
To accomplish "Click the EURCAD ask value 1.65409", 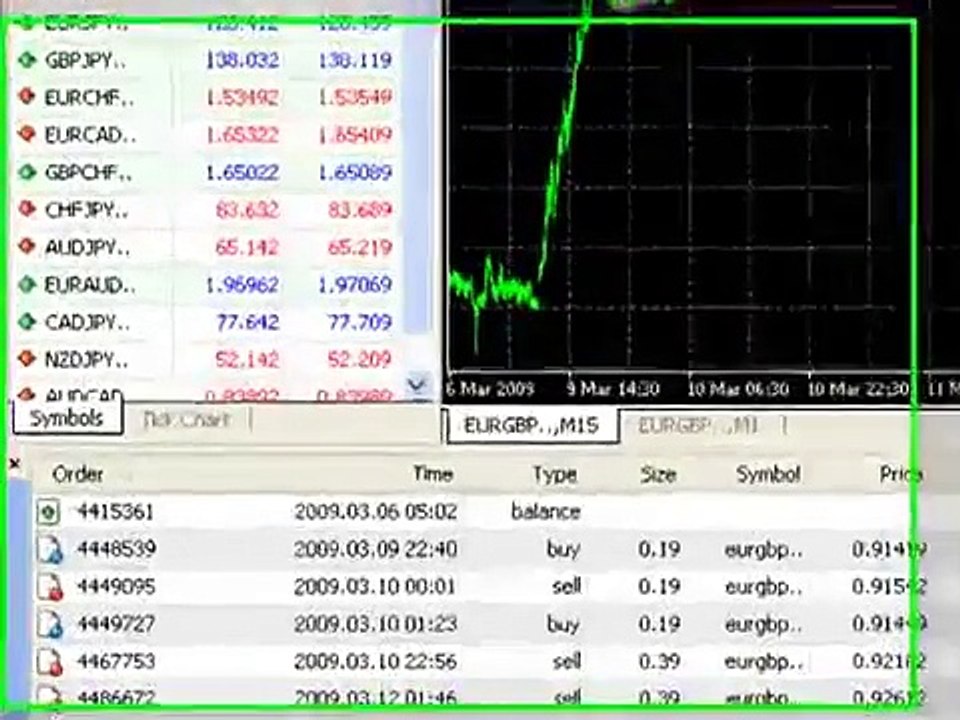I will (355, 135).
